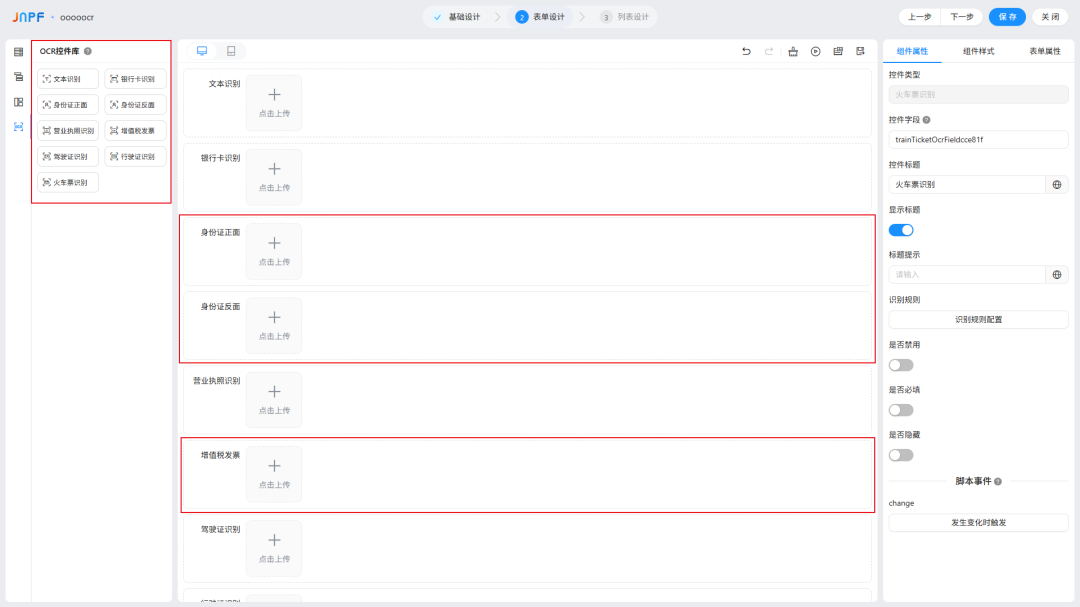Click the 上一步 button
Image resolution: width=1080 pixels, height=607 pixels.
pos(920,17)
